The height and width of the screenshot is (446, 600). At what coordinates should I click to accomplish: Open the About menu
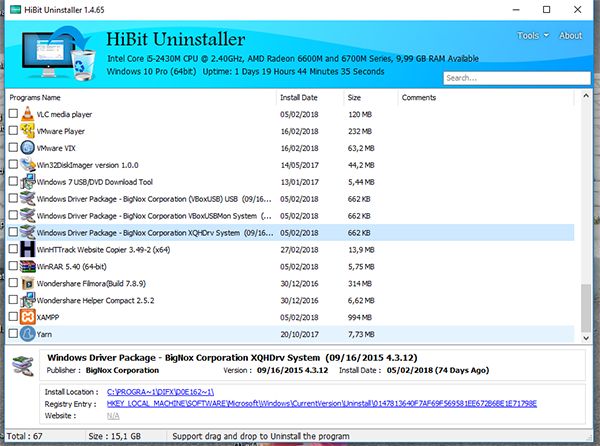coord(570,36)
